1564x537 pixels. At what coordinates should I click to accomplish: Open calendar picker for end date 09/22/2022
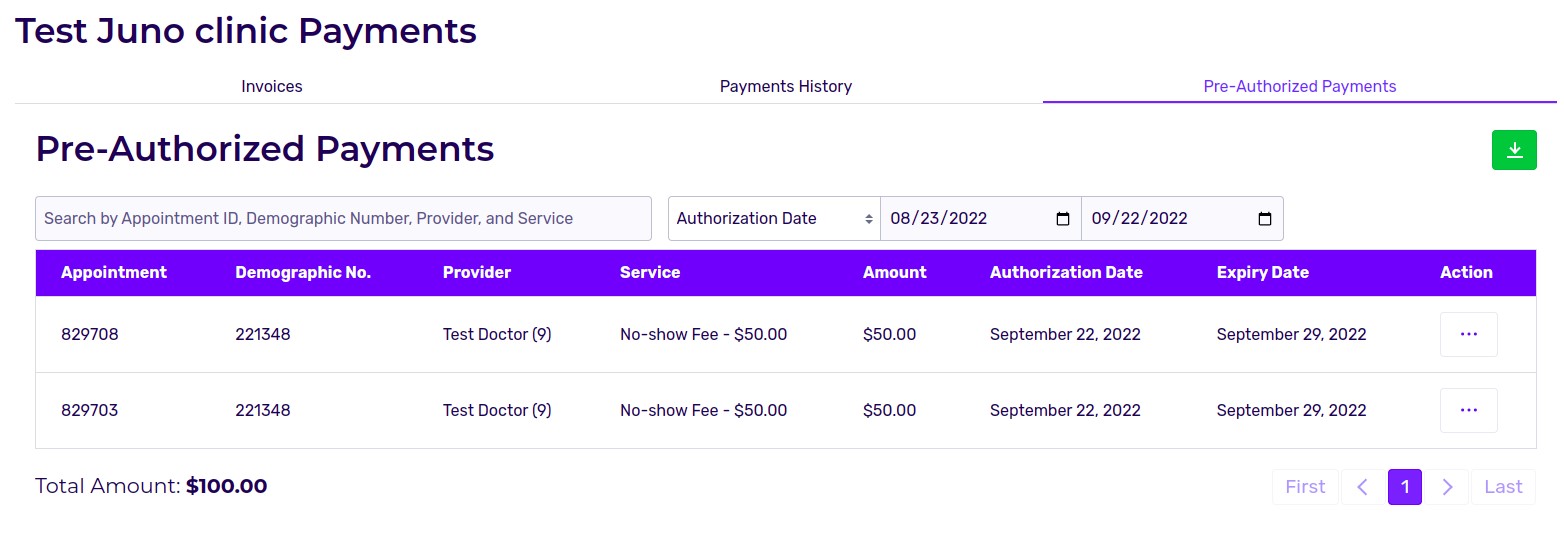point(1264,219)
